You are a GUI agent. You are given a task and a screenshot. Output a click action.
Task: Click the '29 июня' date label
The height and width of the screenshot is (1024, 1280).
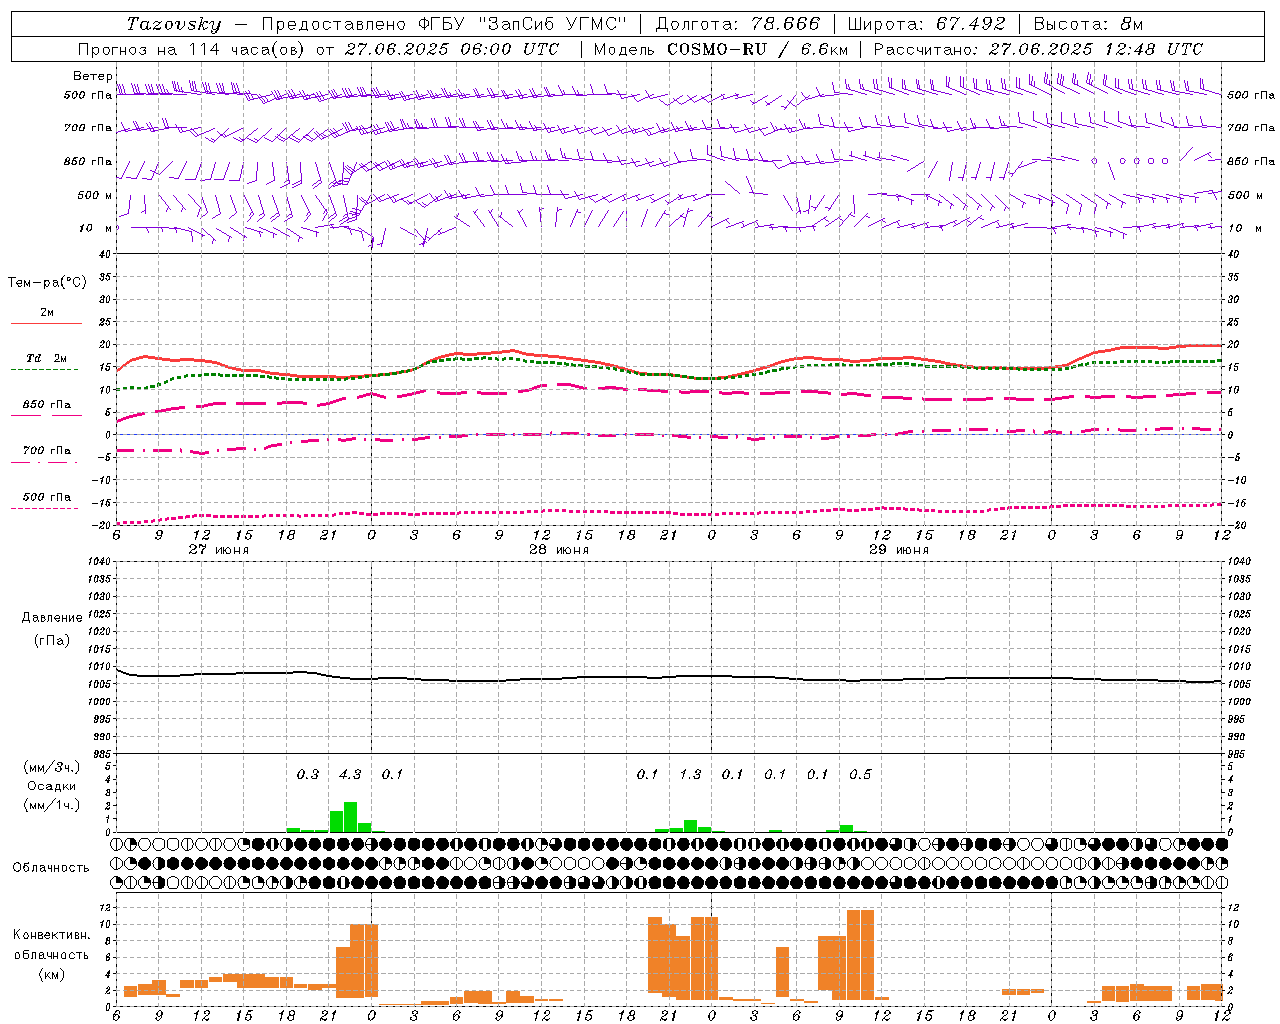click(x=899, y=550)
